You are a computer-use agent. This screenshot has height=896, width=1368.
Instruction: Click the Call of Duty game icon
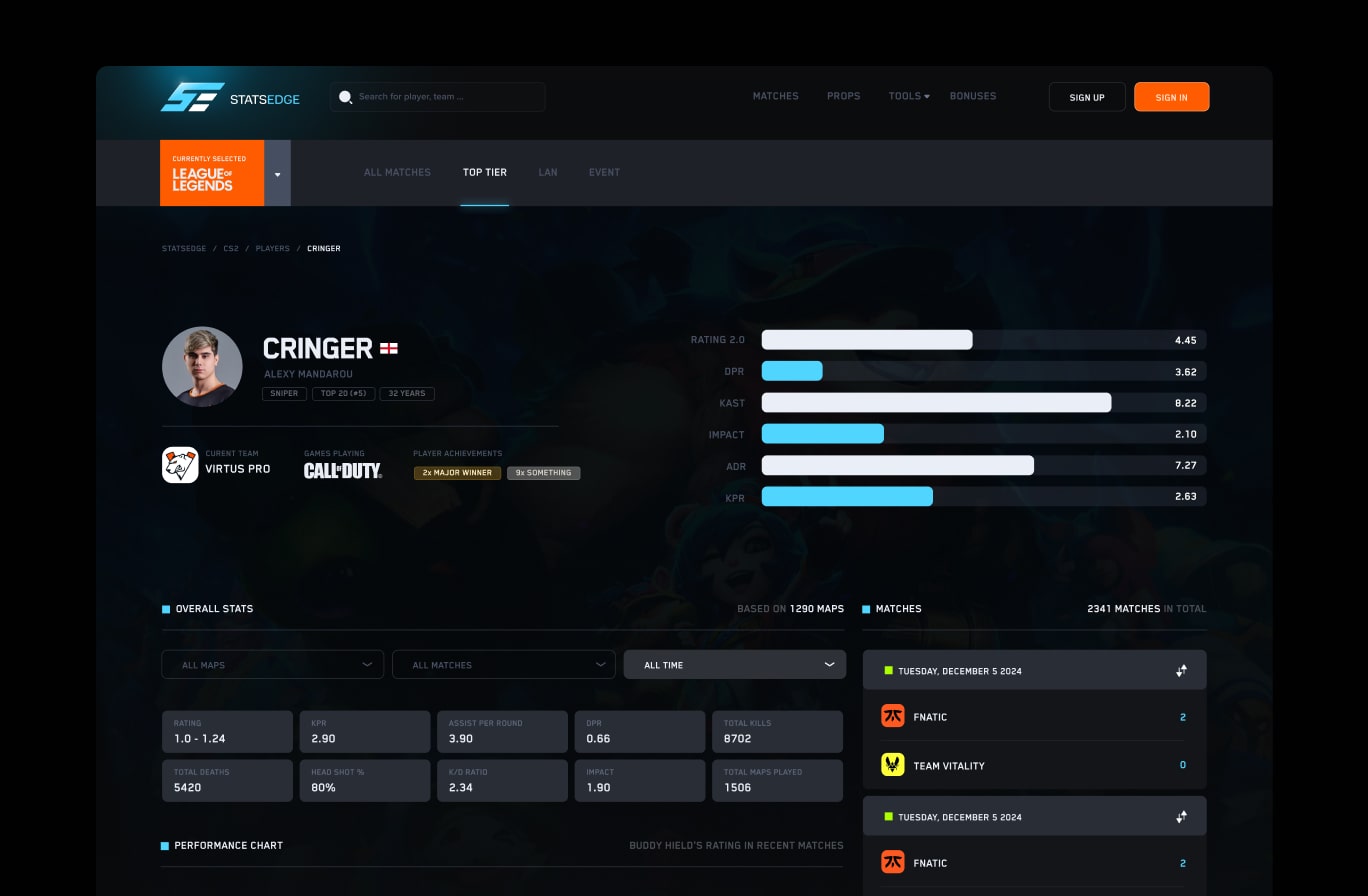tap(344, 469)
